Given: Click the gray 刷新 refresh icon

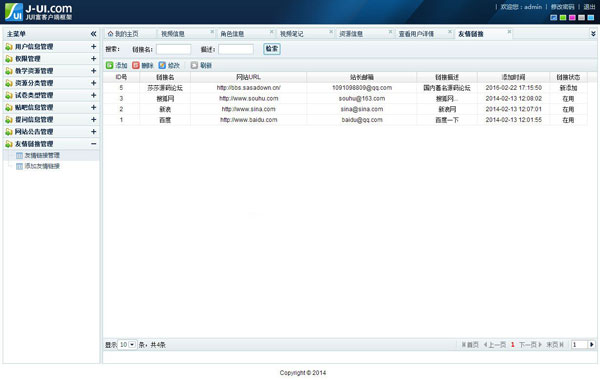Looking at the screenshot, I should pos(194,65).
